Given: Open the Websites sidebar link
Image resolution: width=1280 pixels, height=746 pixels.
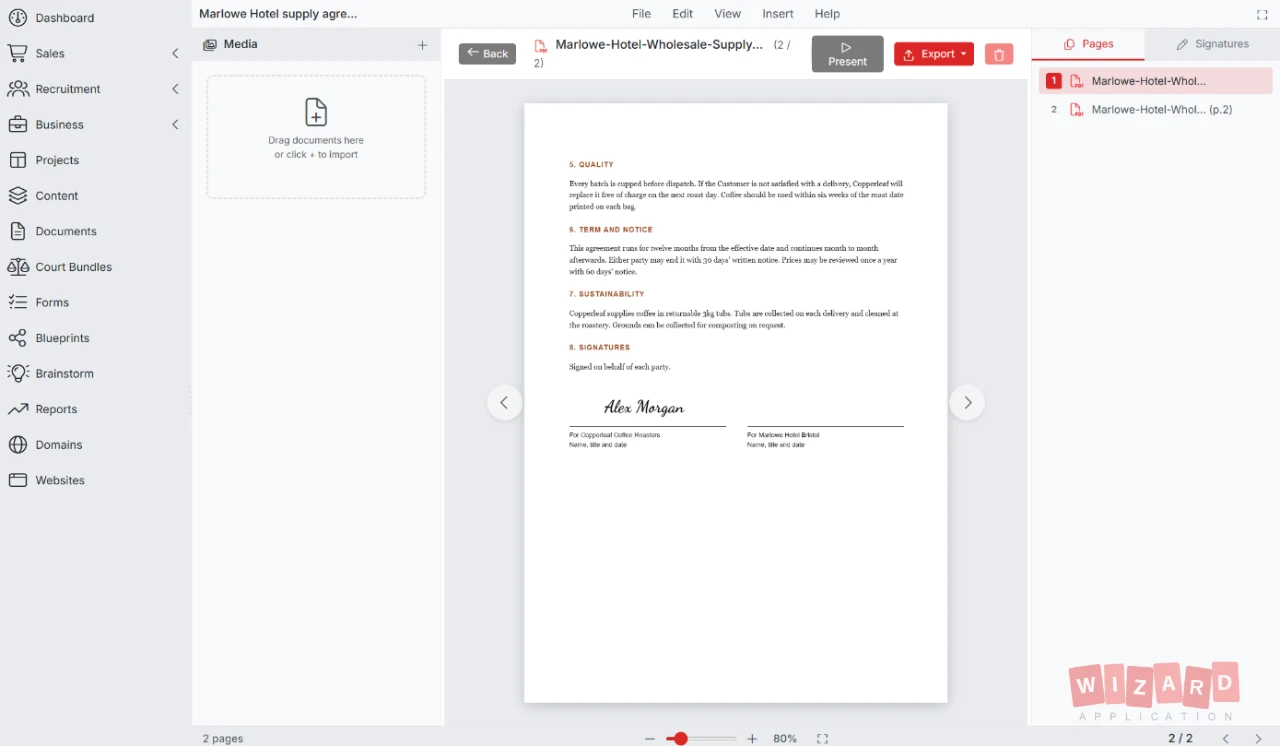Looking at the screenshot, I should pos(60,480).
